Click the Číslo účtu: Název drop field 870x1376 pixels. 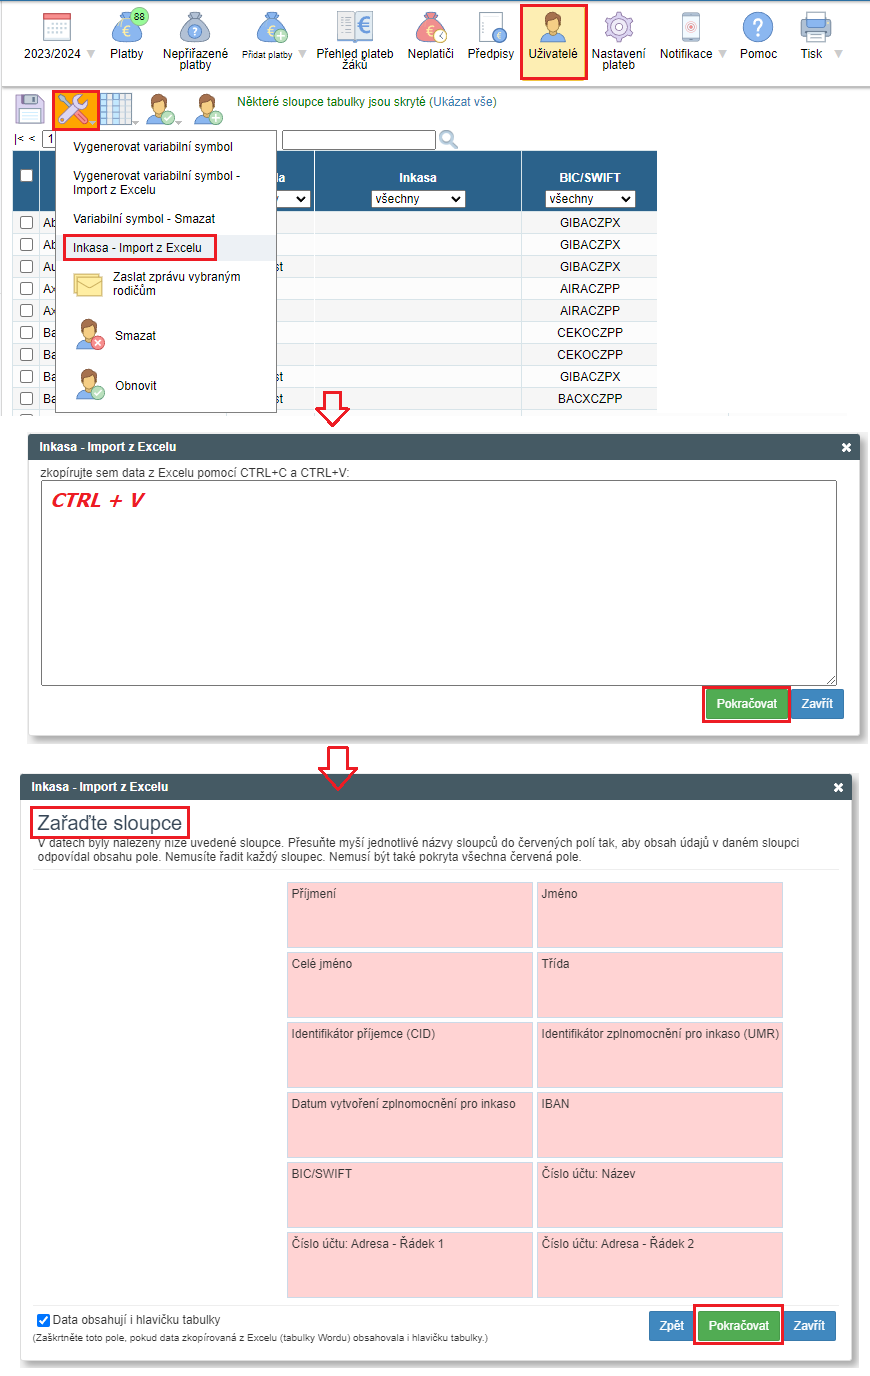660,1195
